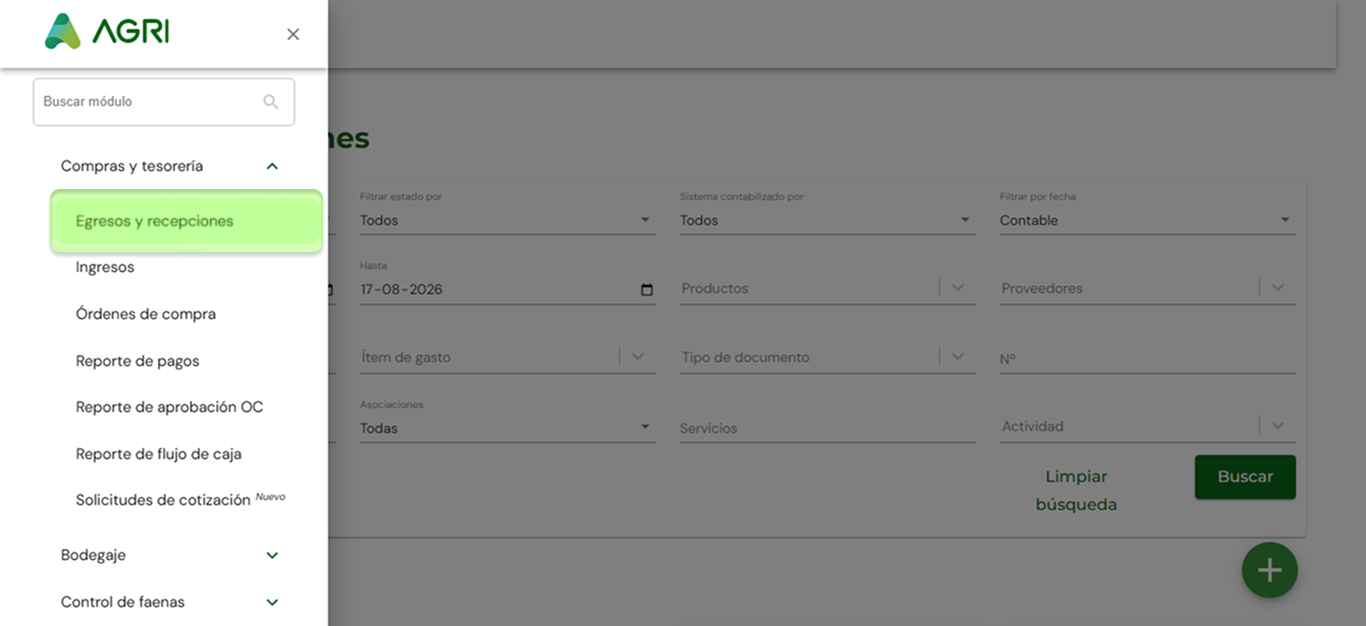The width and height of the screenshot is (1366, 626).
Task: Open Egresos y recepciones module
Action: pyautogui.click(x=187, y=221)
